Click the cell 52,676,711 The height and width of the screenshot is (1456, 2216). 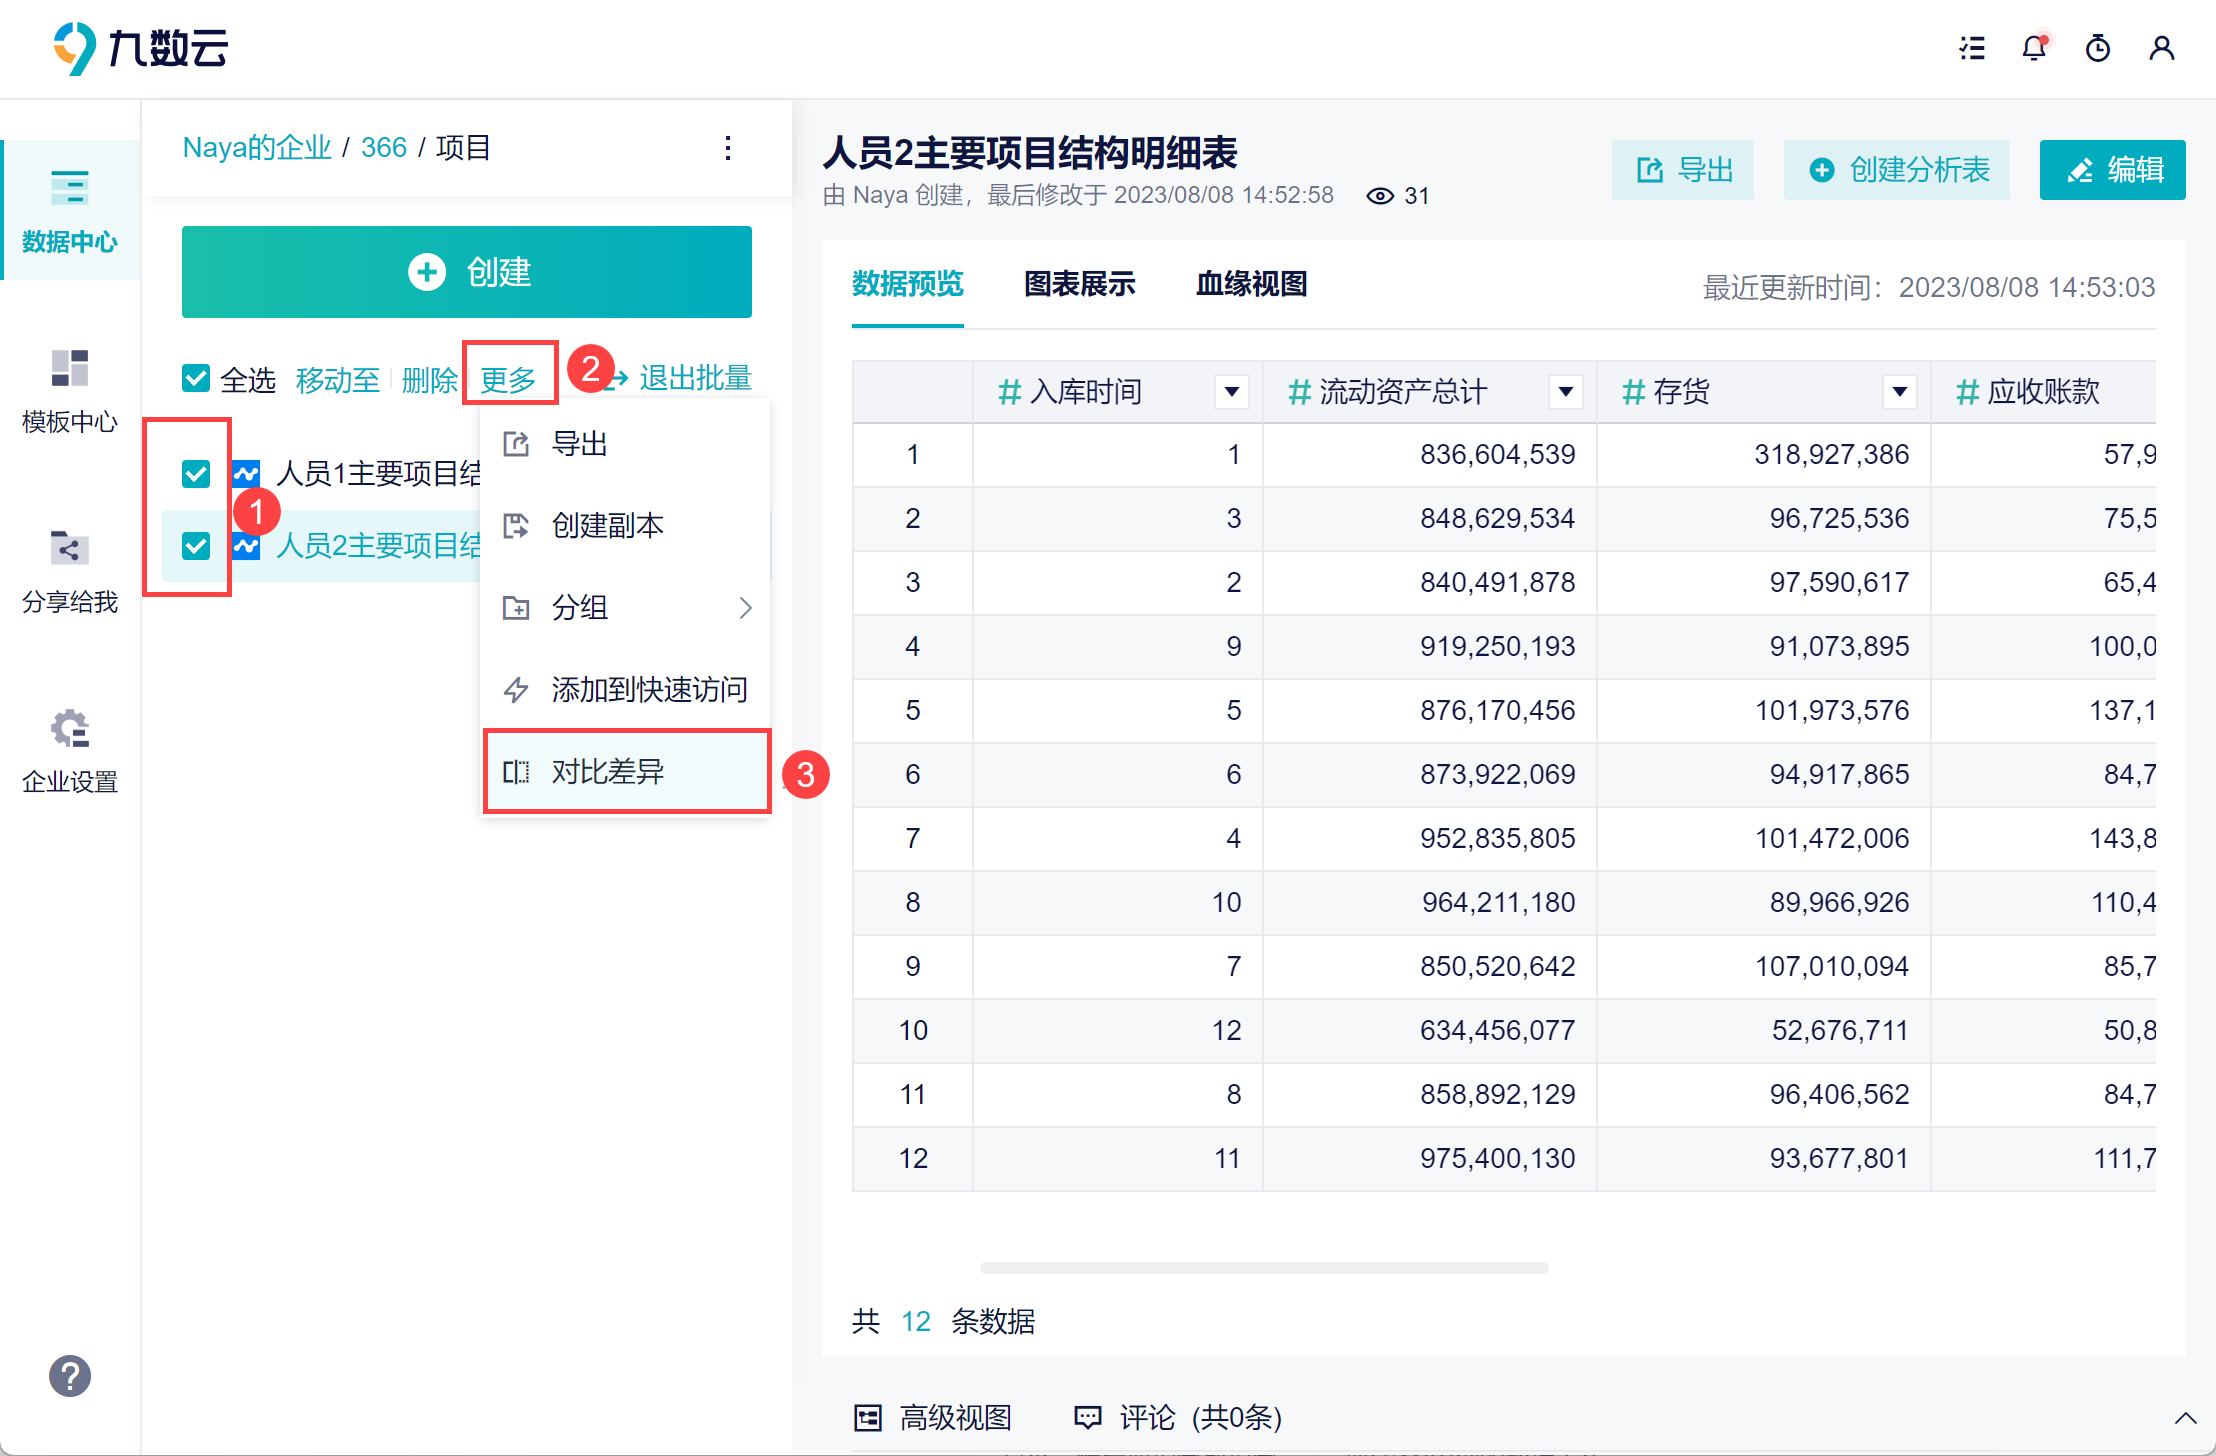tap(1764, 1031)
